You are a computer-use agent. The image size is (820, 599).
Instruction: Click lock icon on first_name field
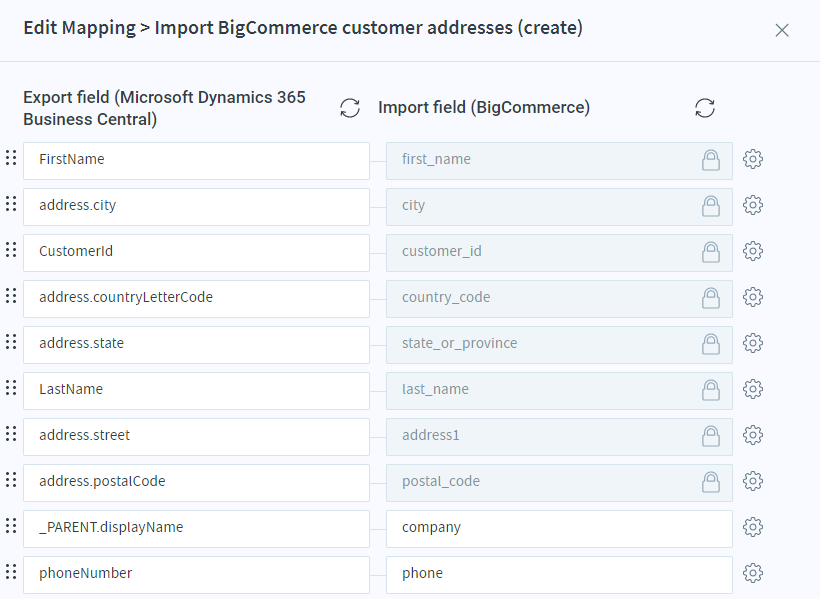point(711,160)
